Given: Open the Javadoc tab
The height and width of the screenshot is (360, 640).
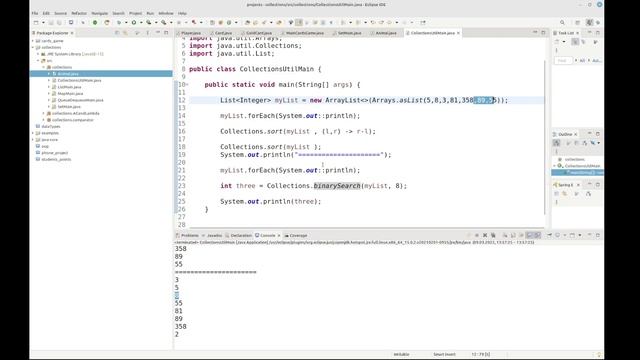Looking at the screenshot, I should pyautogui.click(x=215, y=235).
